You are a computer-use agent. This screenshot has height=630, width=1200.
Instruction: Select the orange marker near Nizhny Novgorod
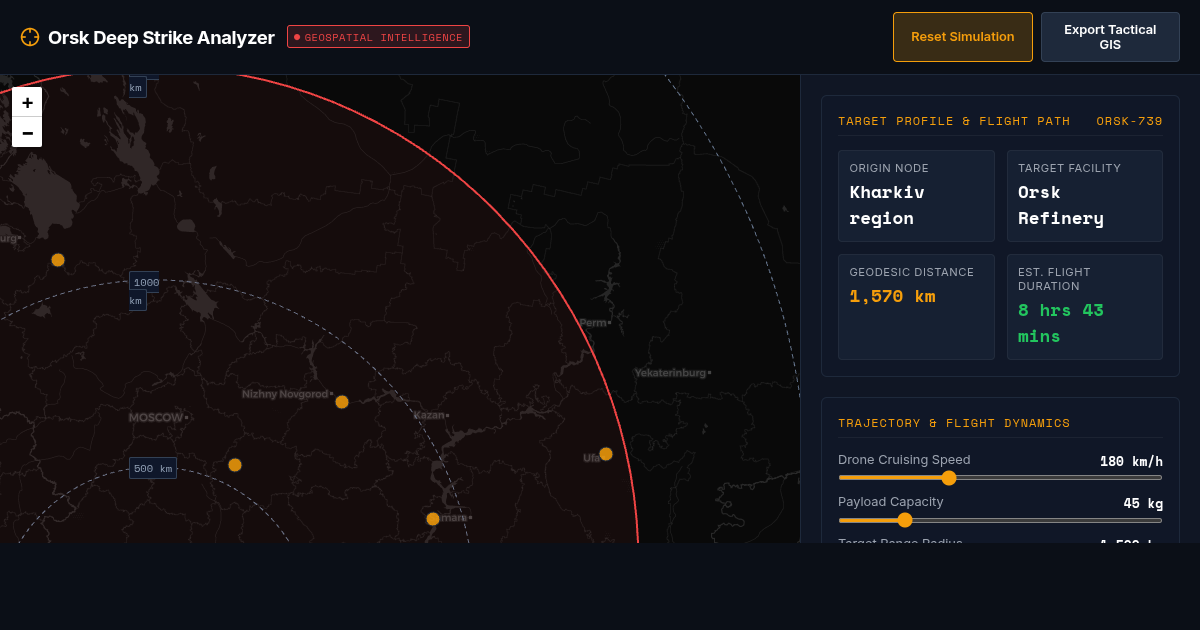[342, 402]
